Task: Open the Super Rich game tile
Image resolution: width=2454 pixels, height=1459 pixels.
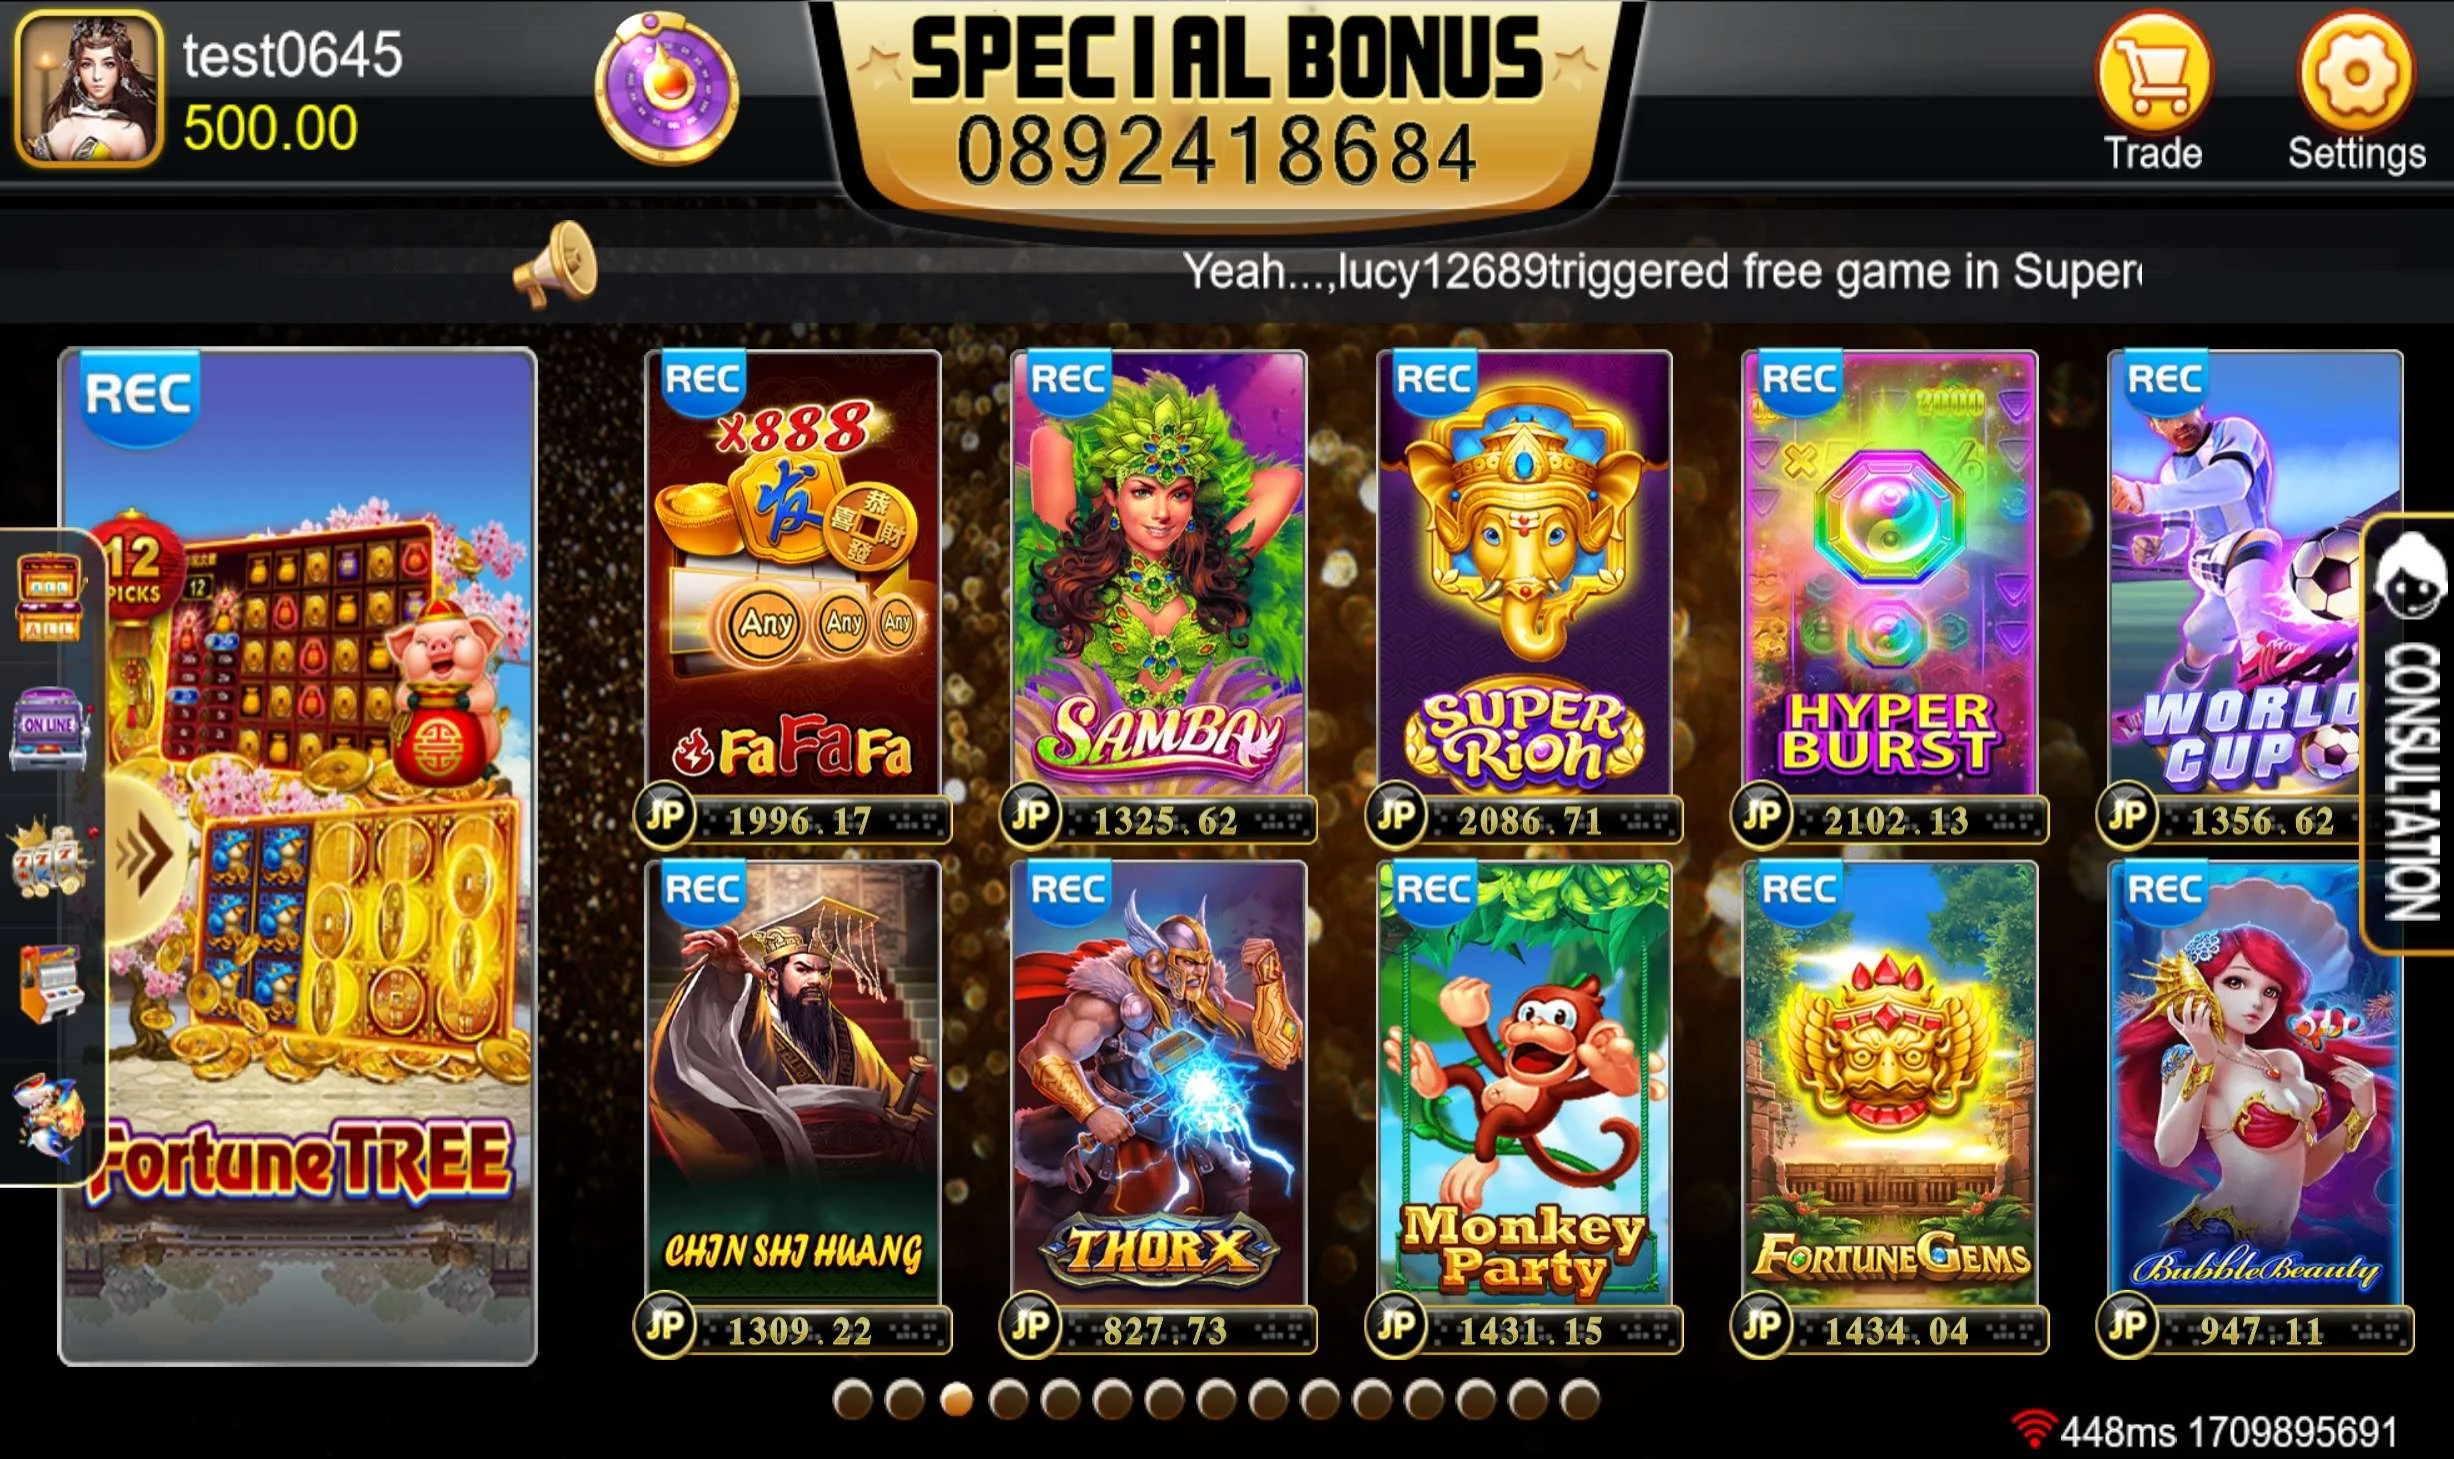Action: (1524, 573)
